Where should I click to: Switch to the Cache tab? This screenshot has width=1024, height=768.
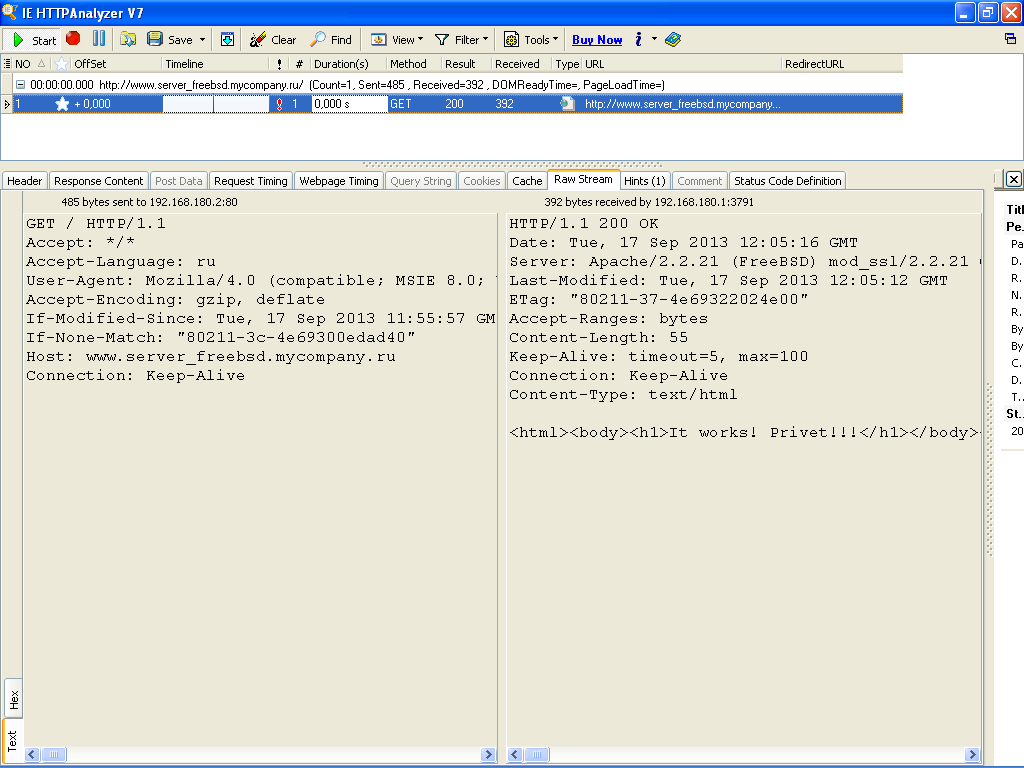point(527,181)
